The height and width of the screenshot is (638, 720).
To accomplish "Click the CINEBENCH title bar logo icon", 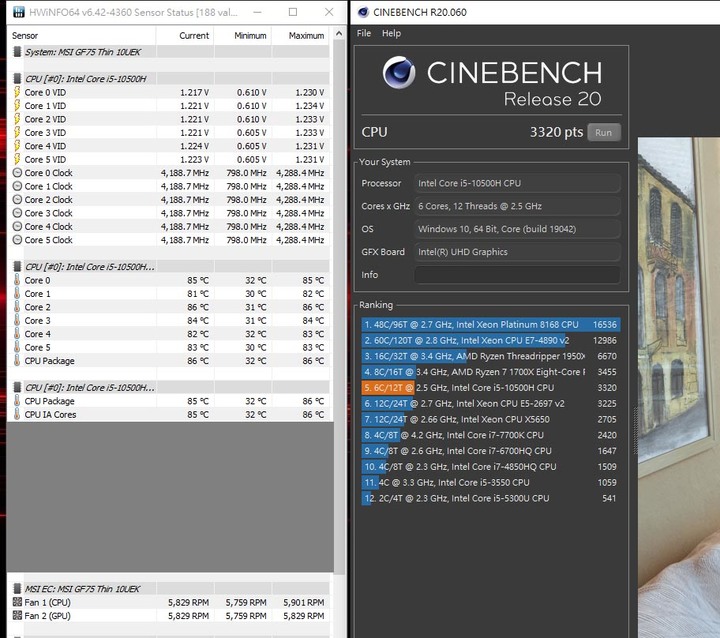I will (x=363, y=12).
